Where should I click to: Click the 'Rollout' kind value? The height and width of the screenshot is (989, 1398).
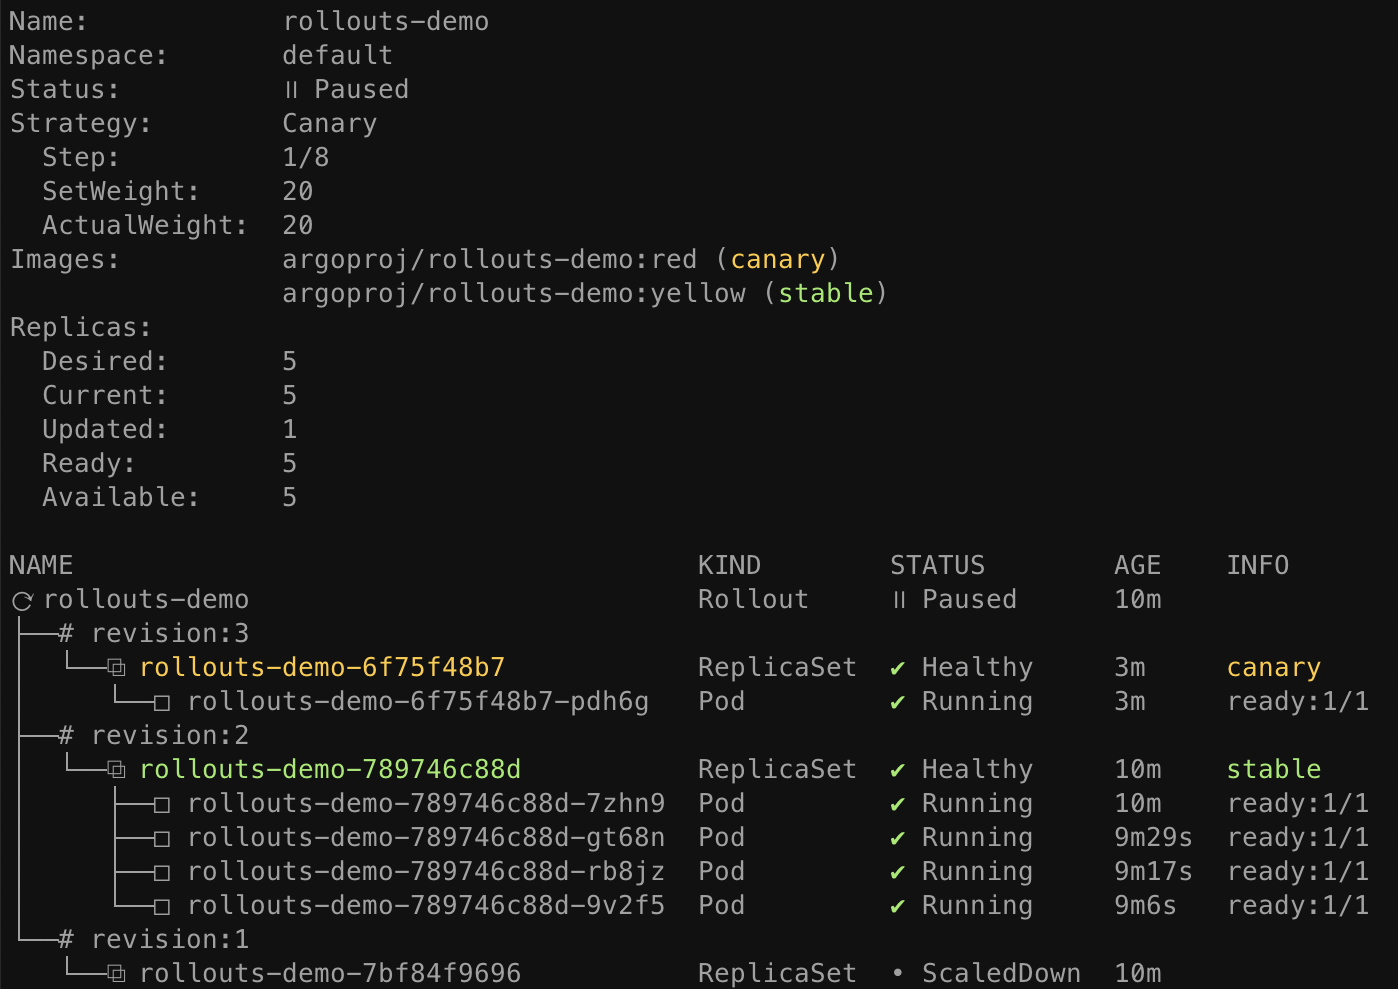pyautogui.click(x=753, y=600)
